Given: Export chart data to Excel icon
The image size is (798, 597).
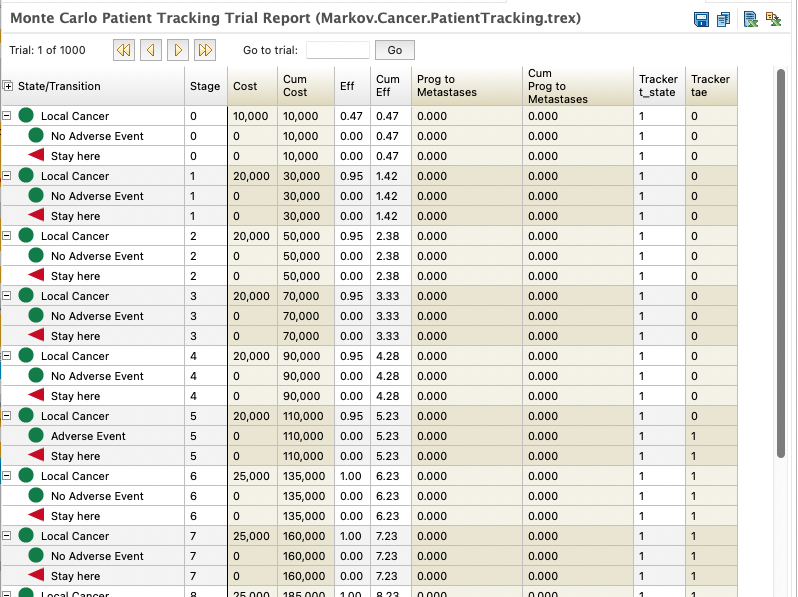Looking at the screenshot, I should click(x=773, y=19).
